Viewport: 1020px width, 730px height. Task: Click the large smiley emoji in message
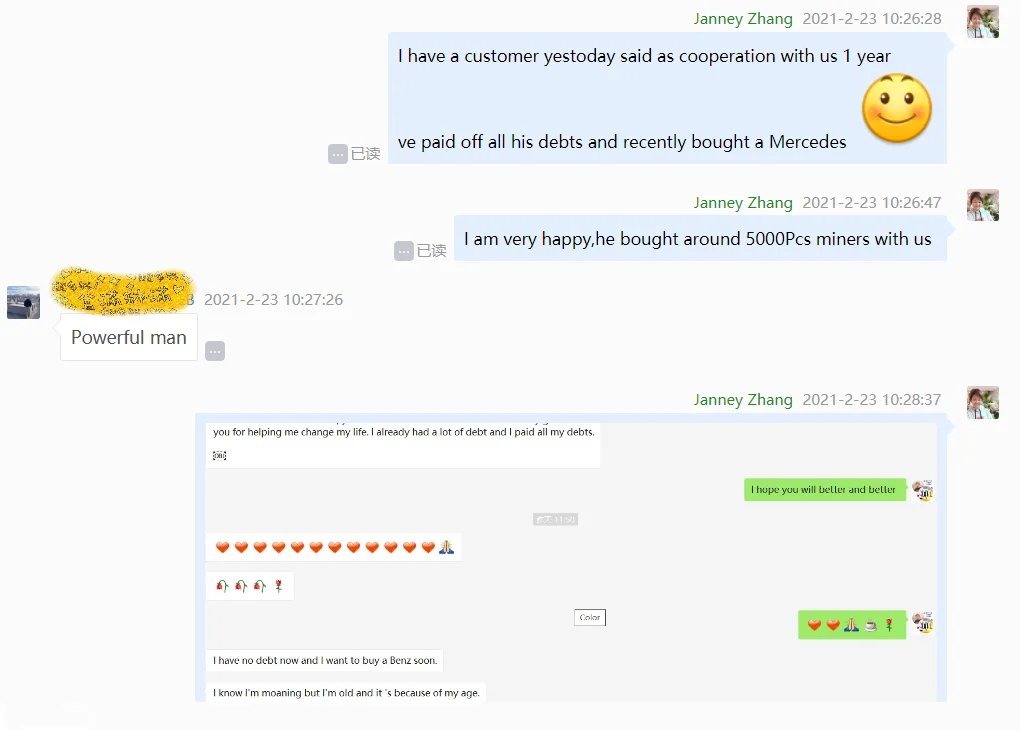(897, 108)
